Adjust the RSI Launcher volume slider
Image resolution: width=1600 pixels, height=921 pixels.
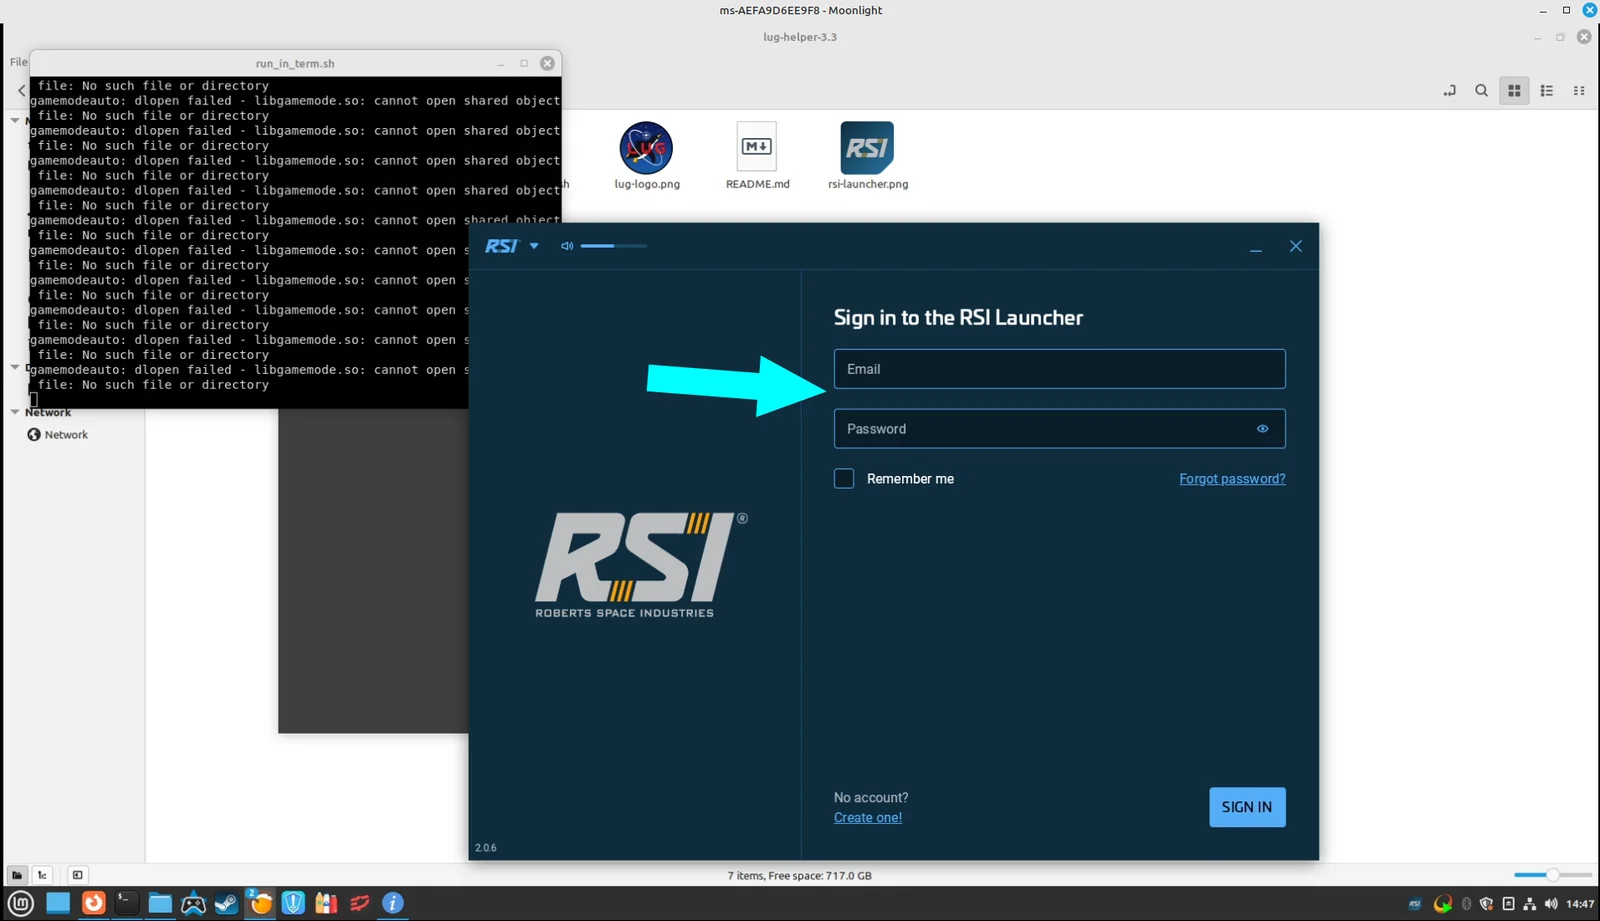613,246
